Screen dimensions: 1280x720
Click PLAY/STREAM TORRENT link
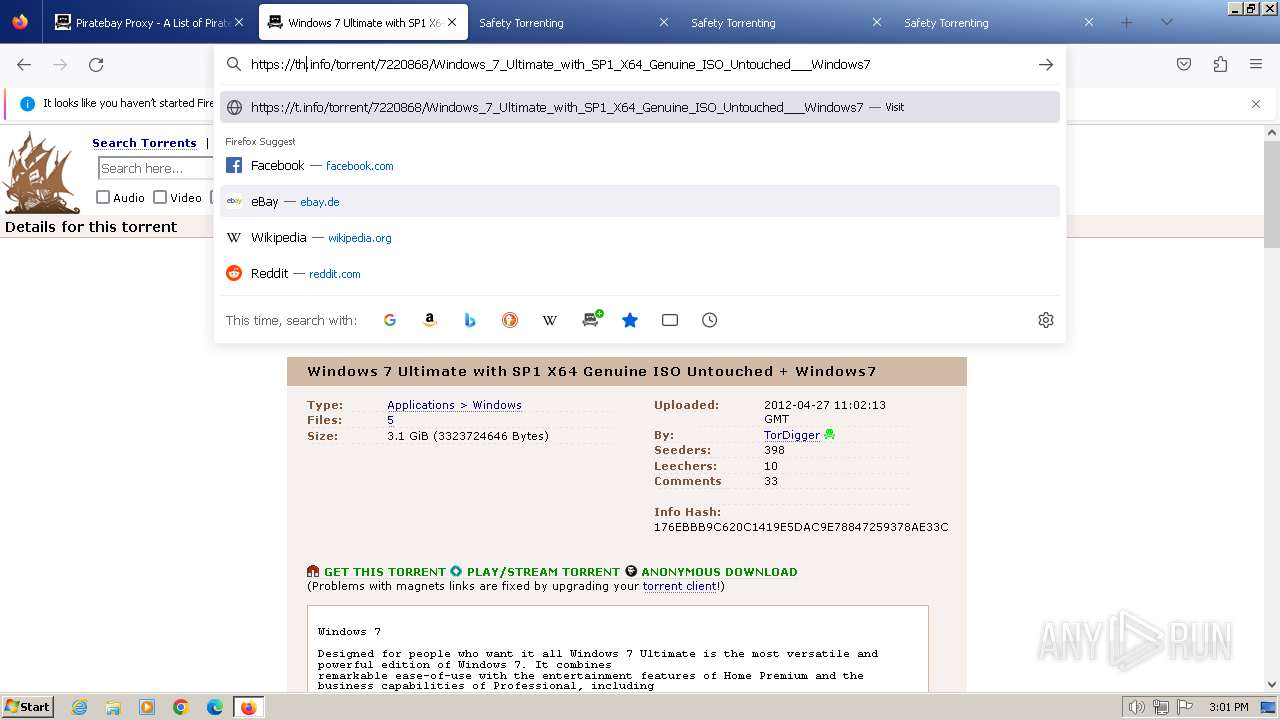click(x=543, y=572)
